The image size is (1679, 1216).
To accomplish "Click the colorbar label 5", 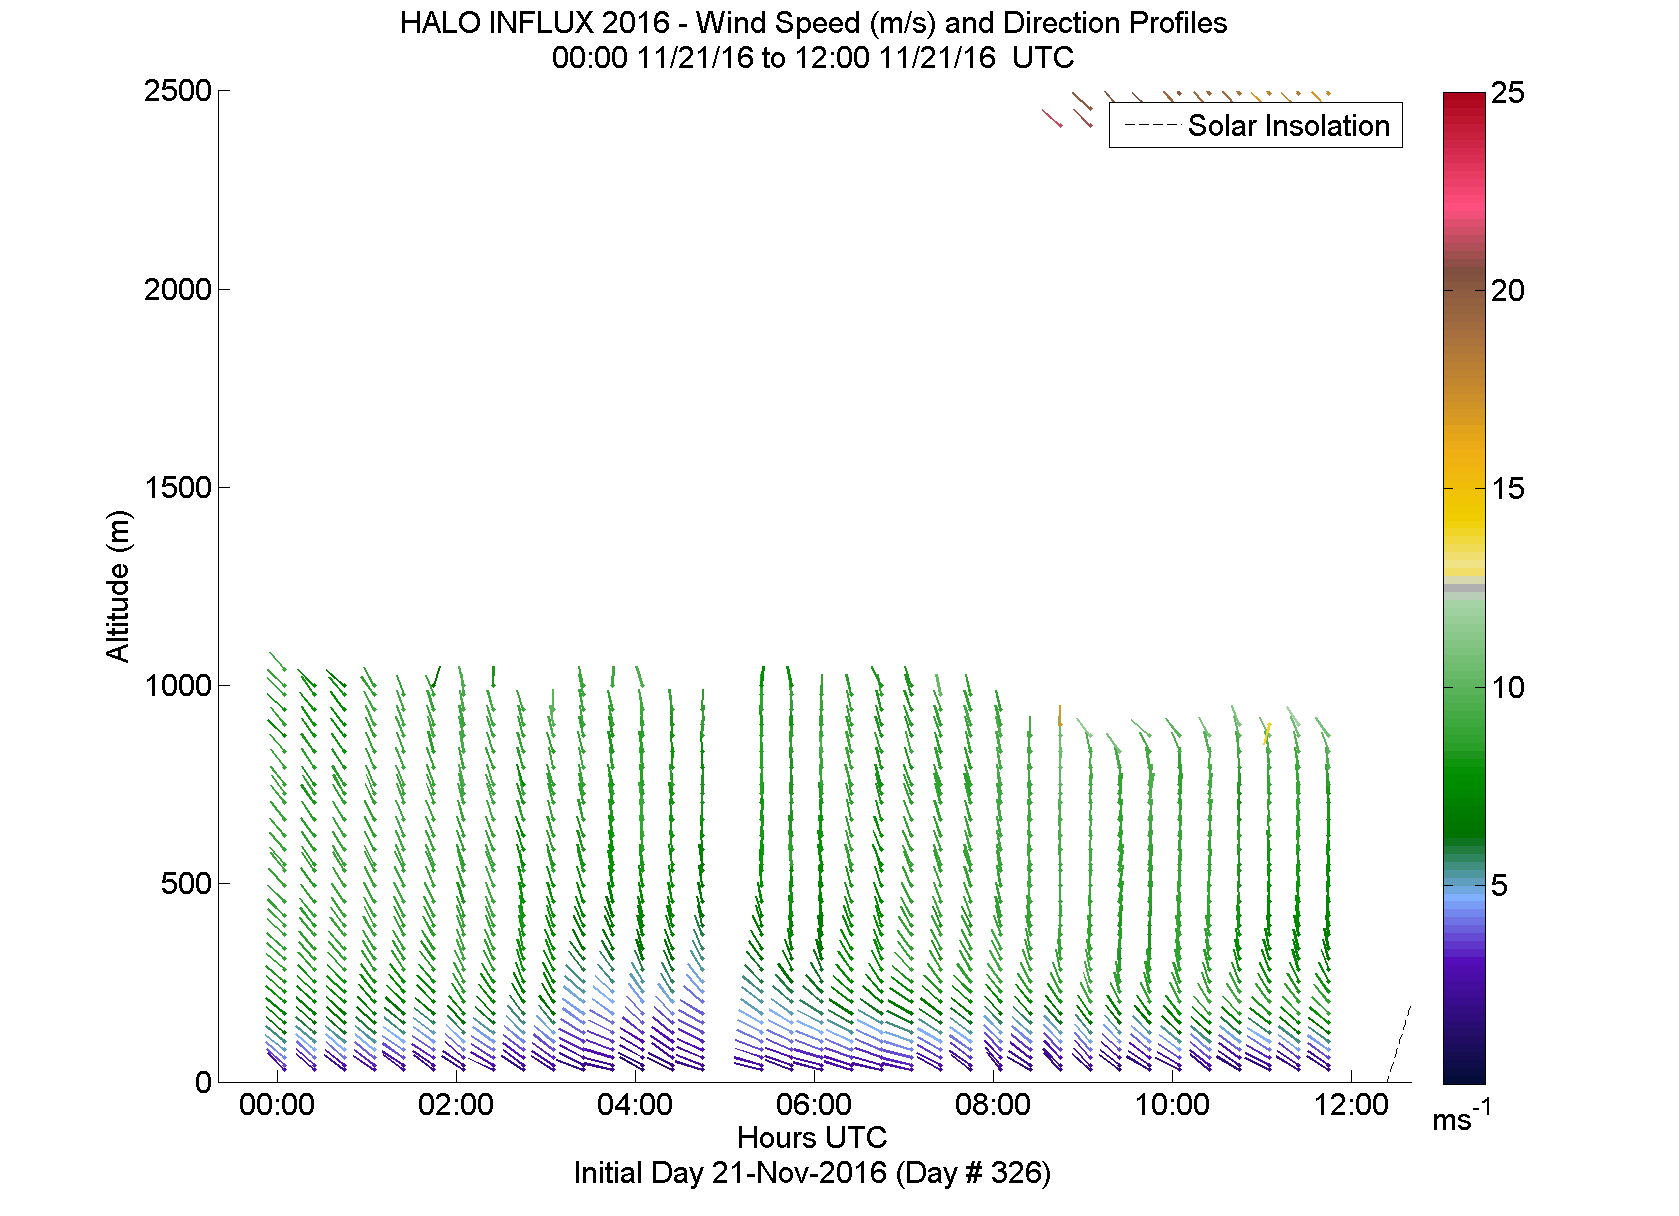I will (1500, 886).
